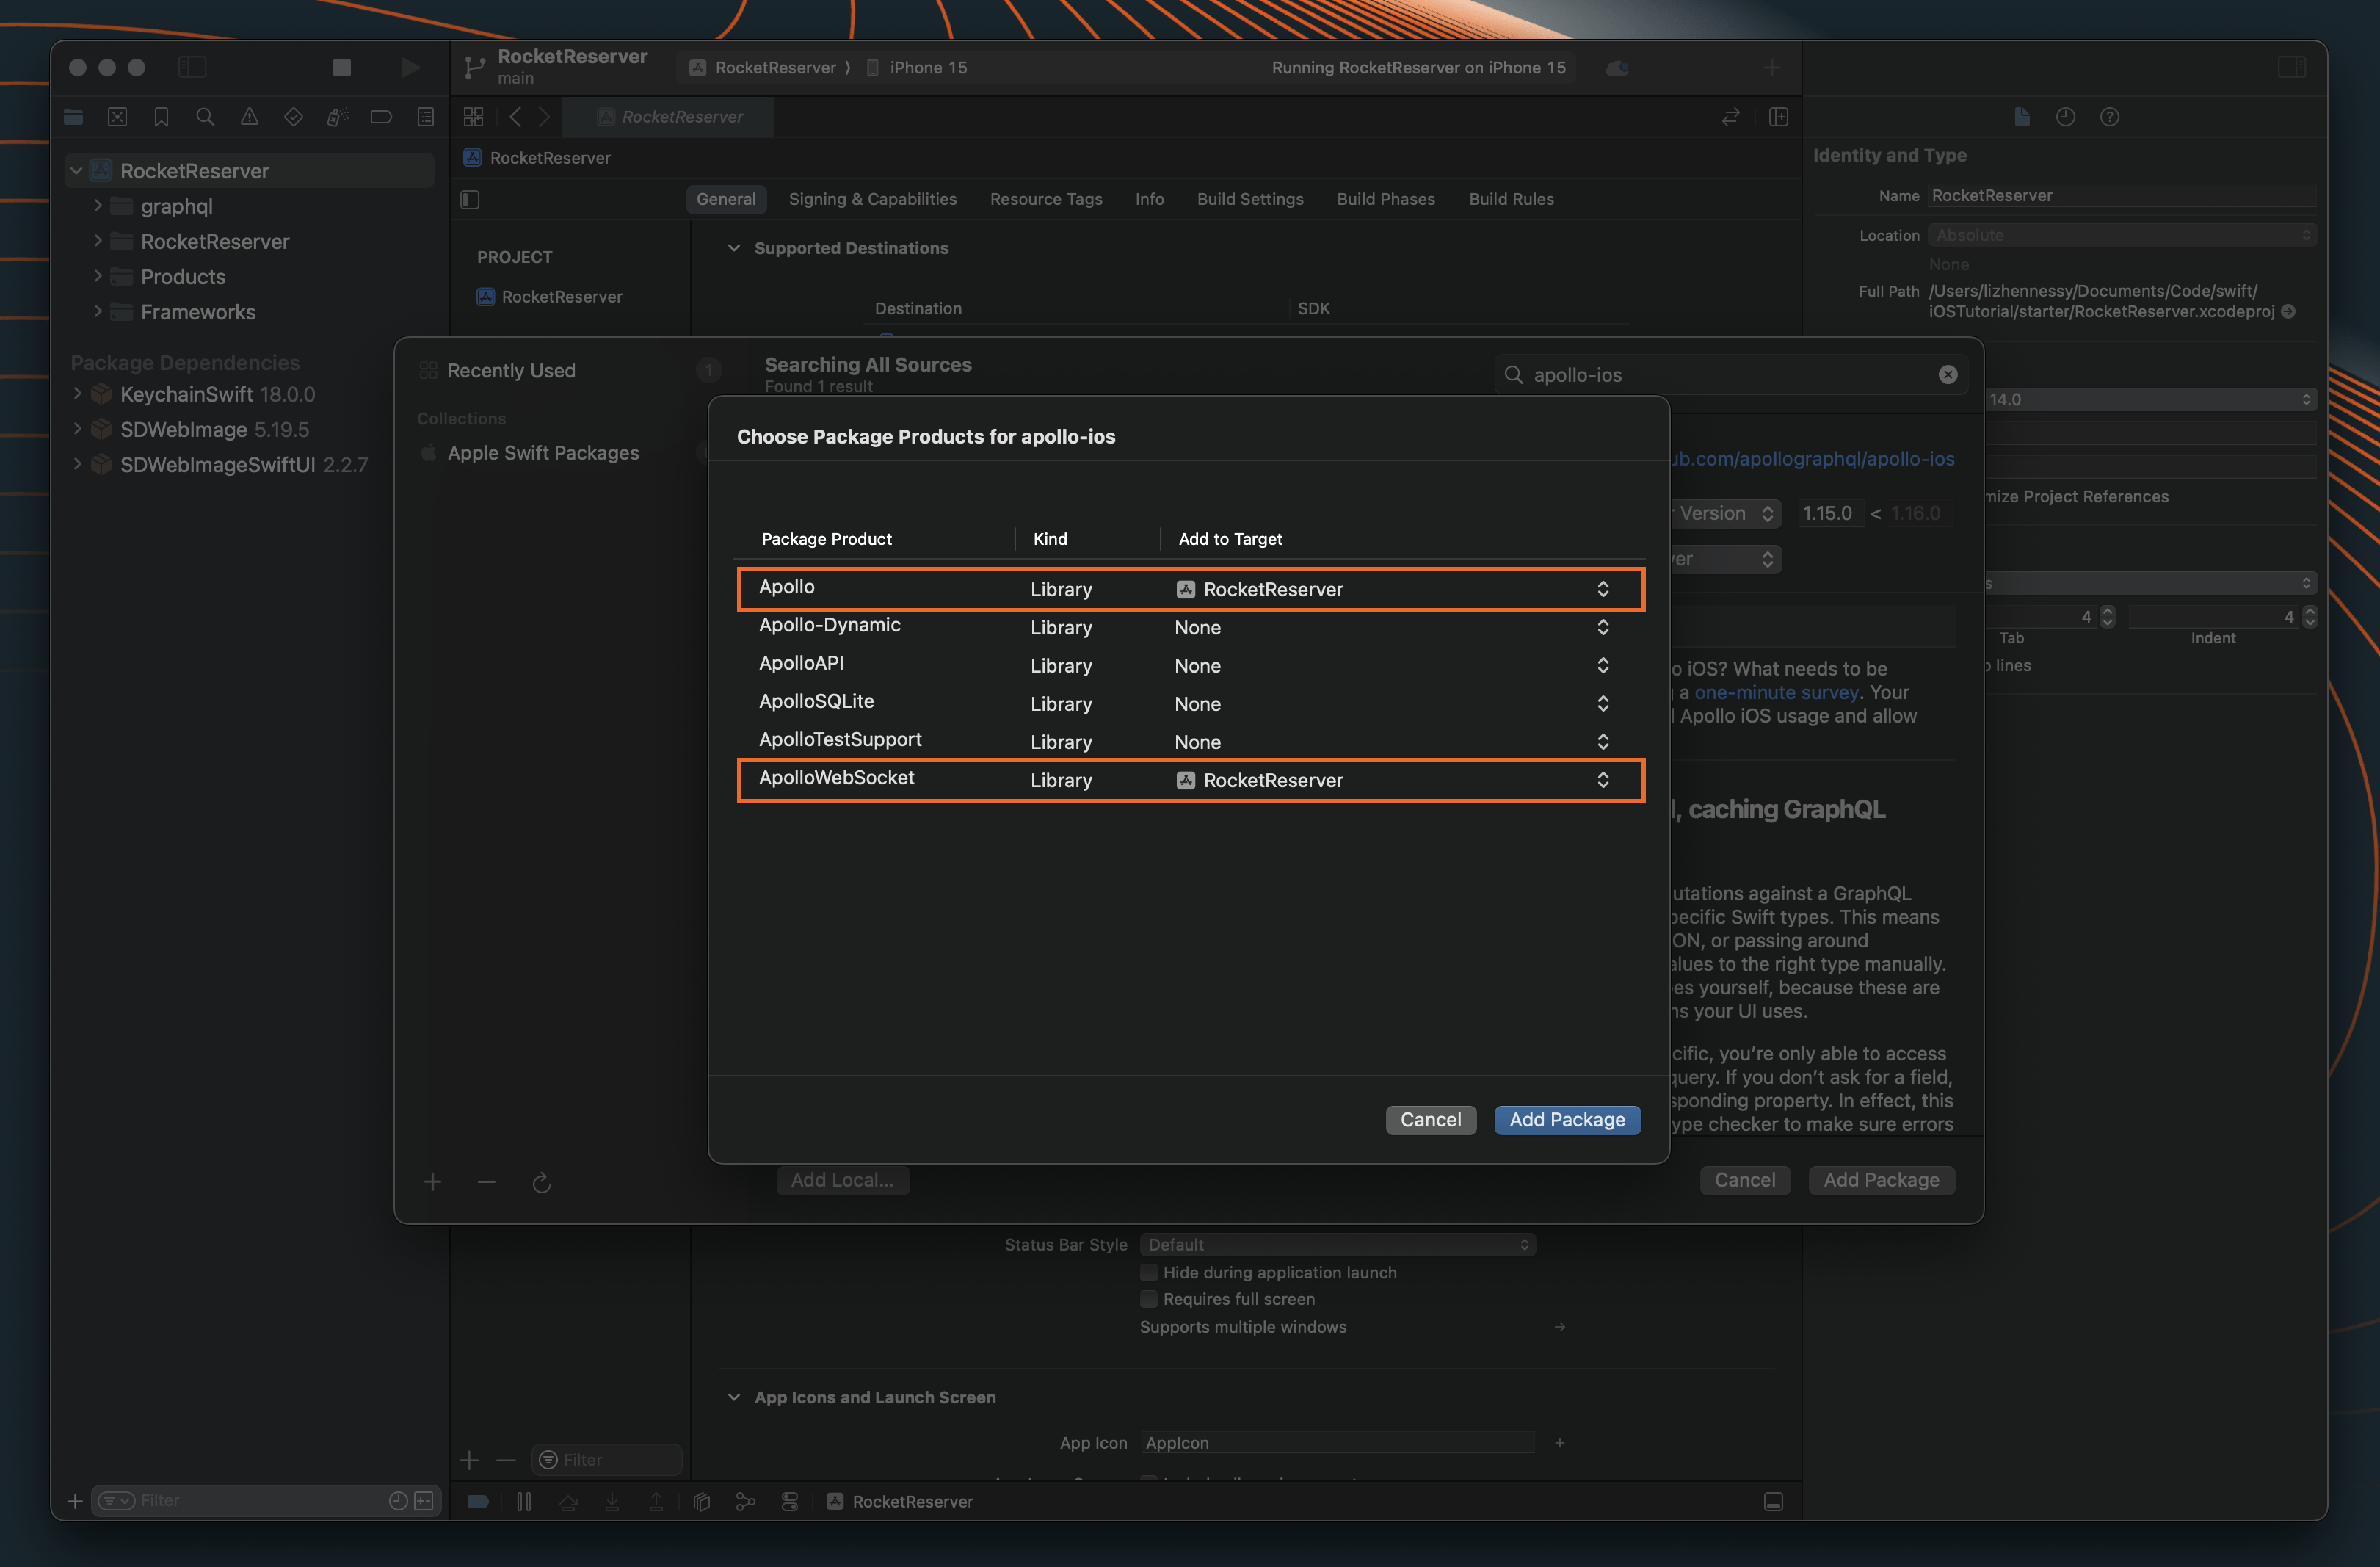Click the Run play button
This screenshot has width=2380, height=1567.
(410, 67)
